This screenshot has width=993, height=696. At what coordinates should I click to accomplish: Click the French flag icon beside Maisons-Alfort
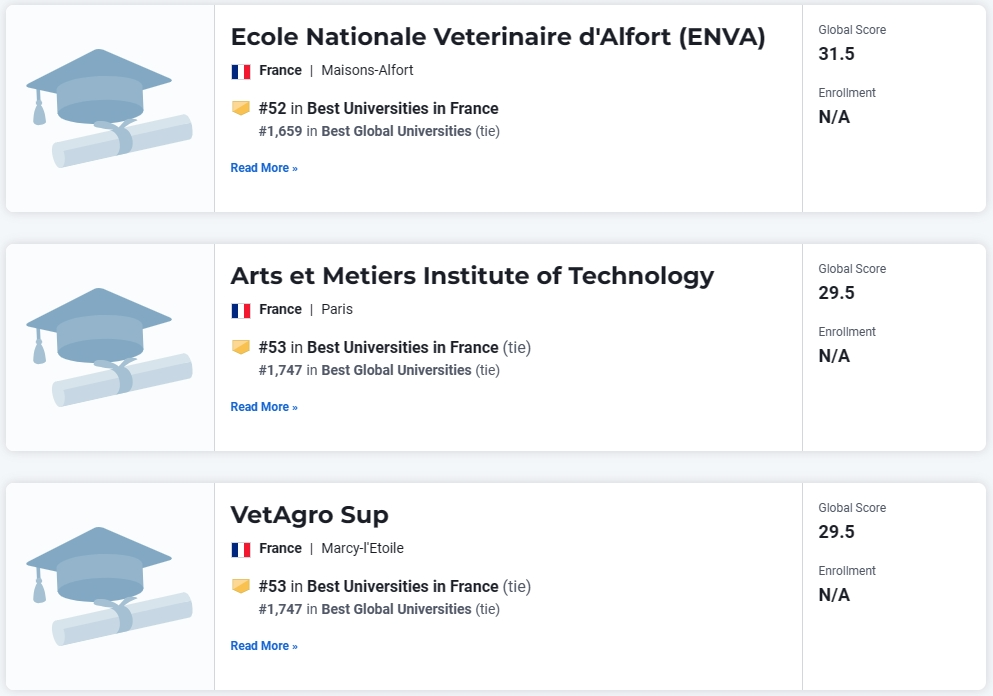point(241,72)
